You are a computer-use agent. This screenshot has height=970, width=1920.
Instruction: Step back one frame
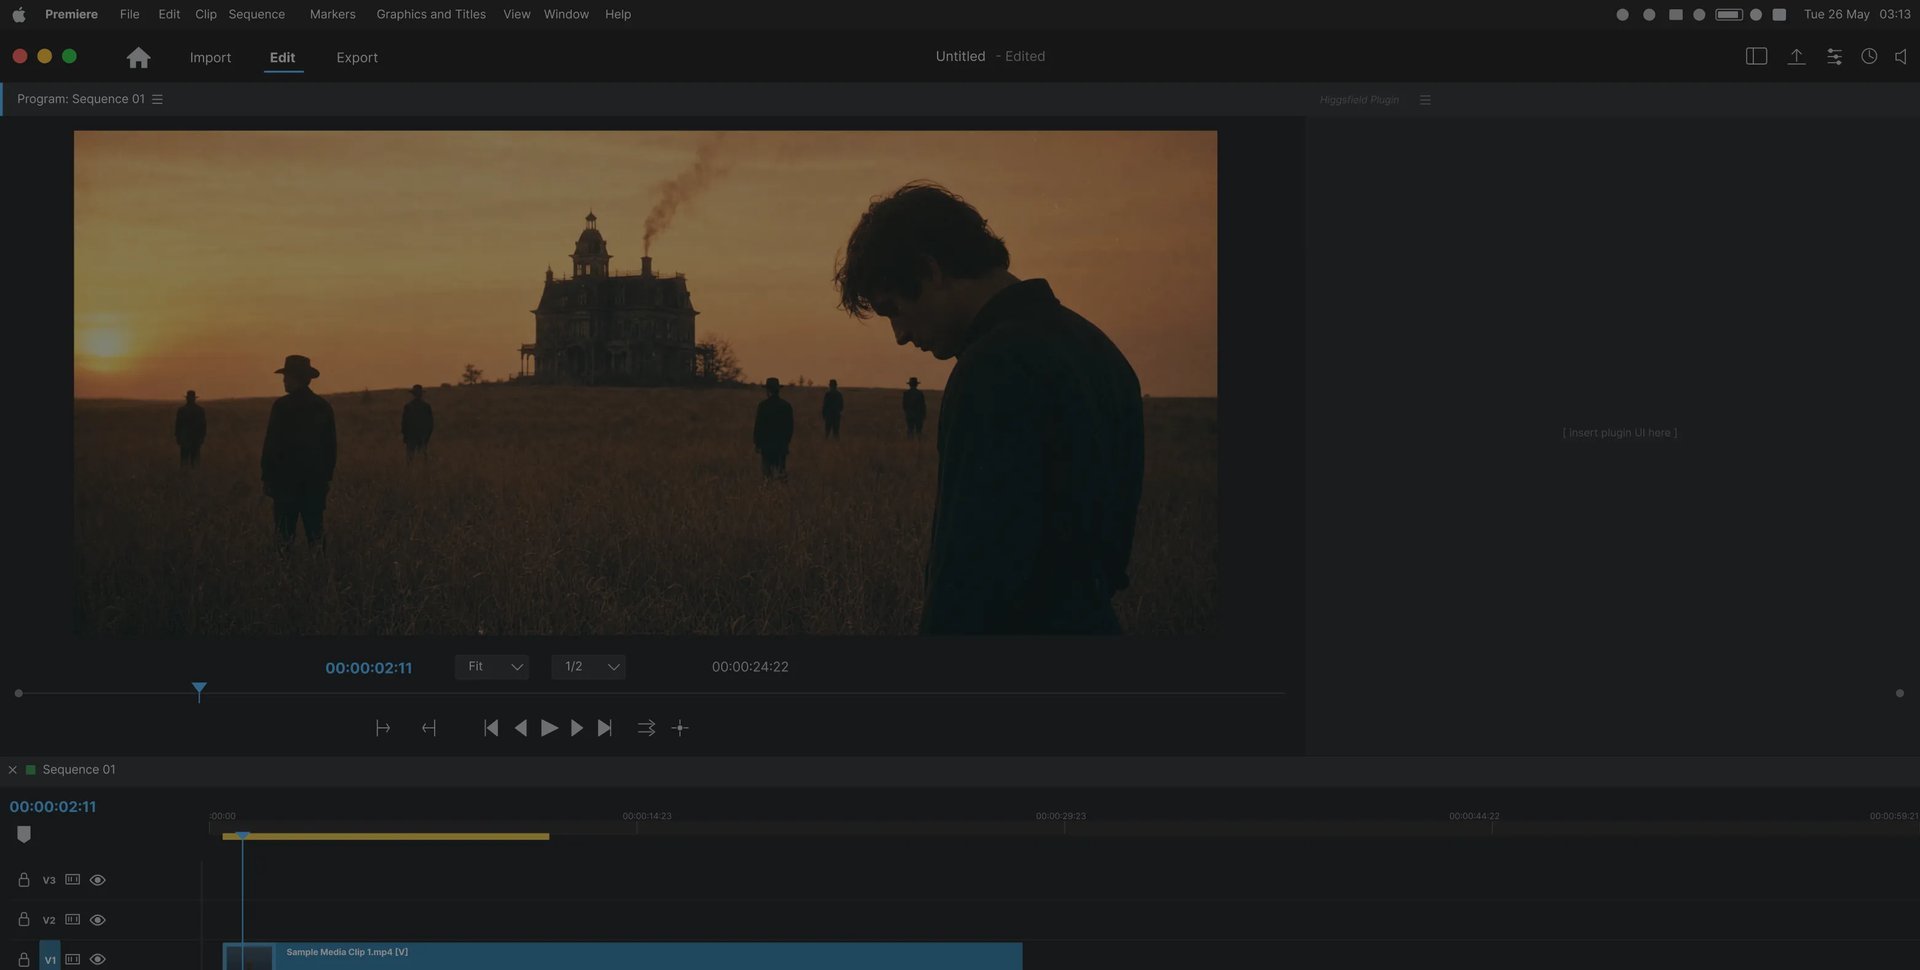pyautogui.click(x=520, y=728)
